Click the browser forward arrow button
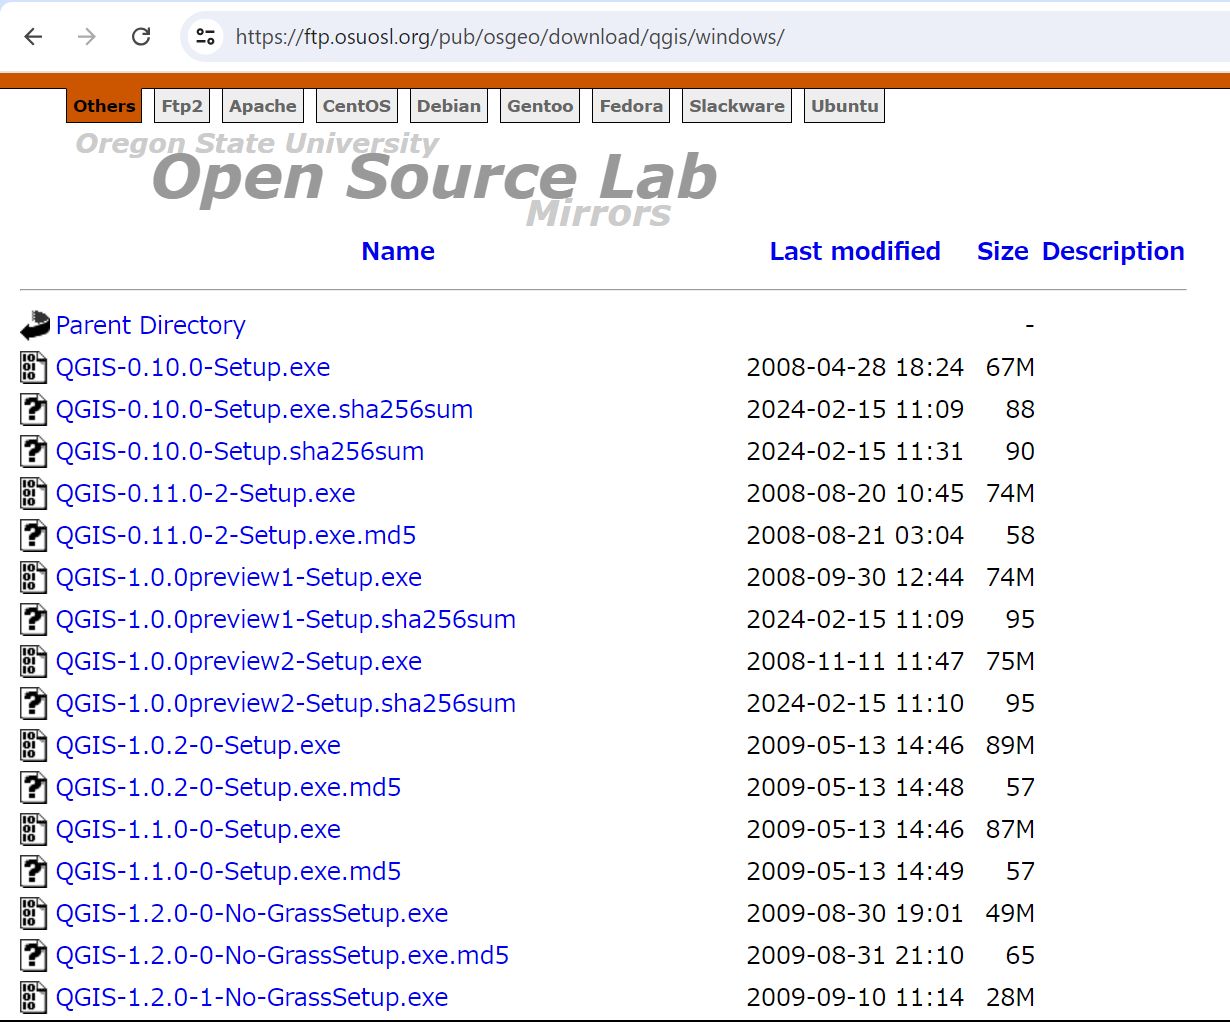Screen dimensions: 1230x1022 tap(87, 37)
